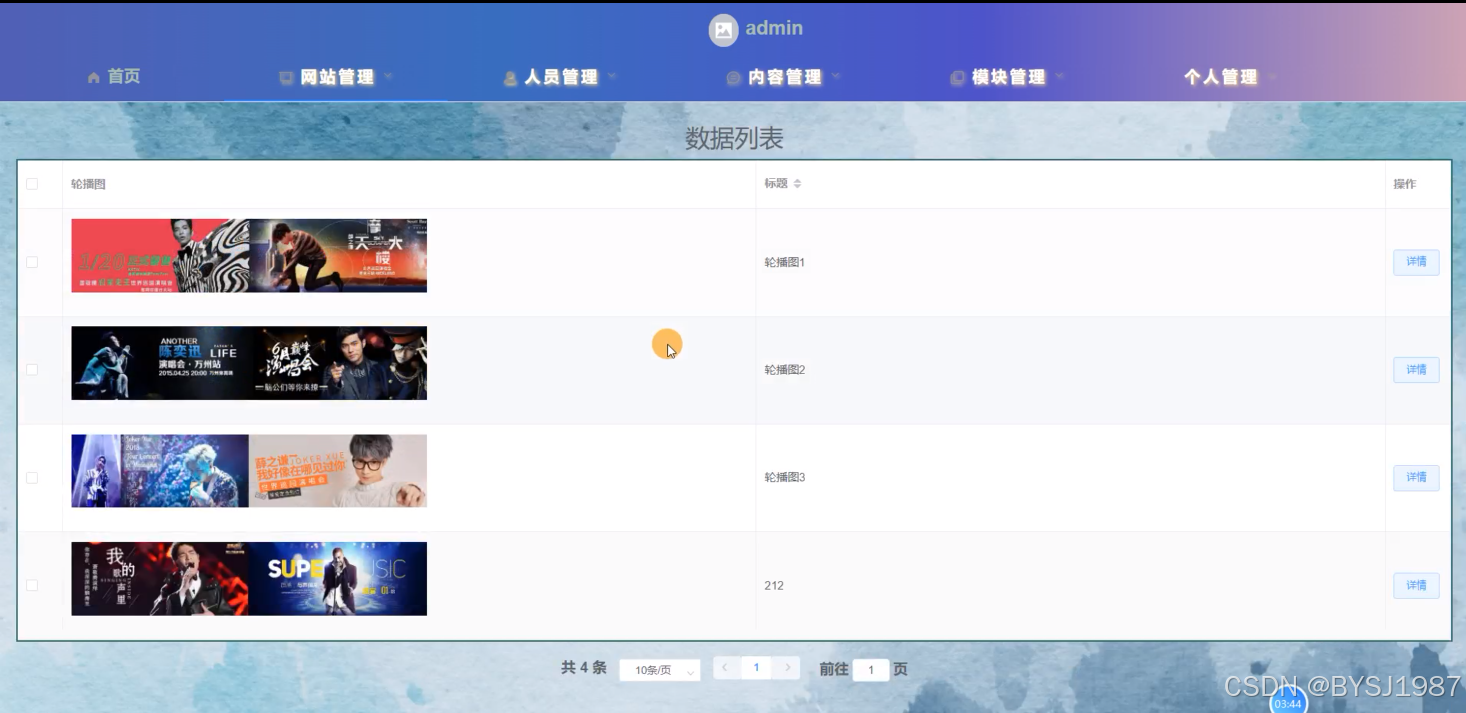Open the 轮播图2 carousel thumbnail
Image resolution: width=1466 pixels, height=713 pixels.
249,363
